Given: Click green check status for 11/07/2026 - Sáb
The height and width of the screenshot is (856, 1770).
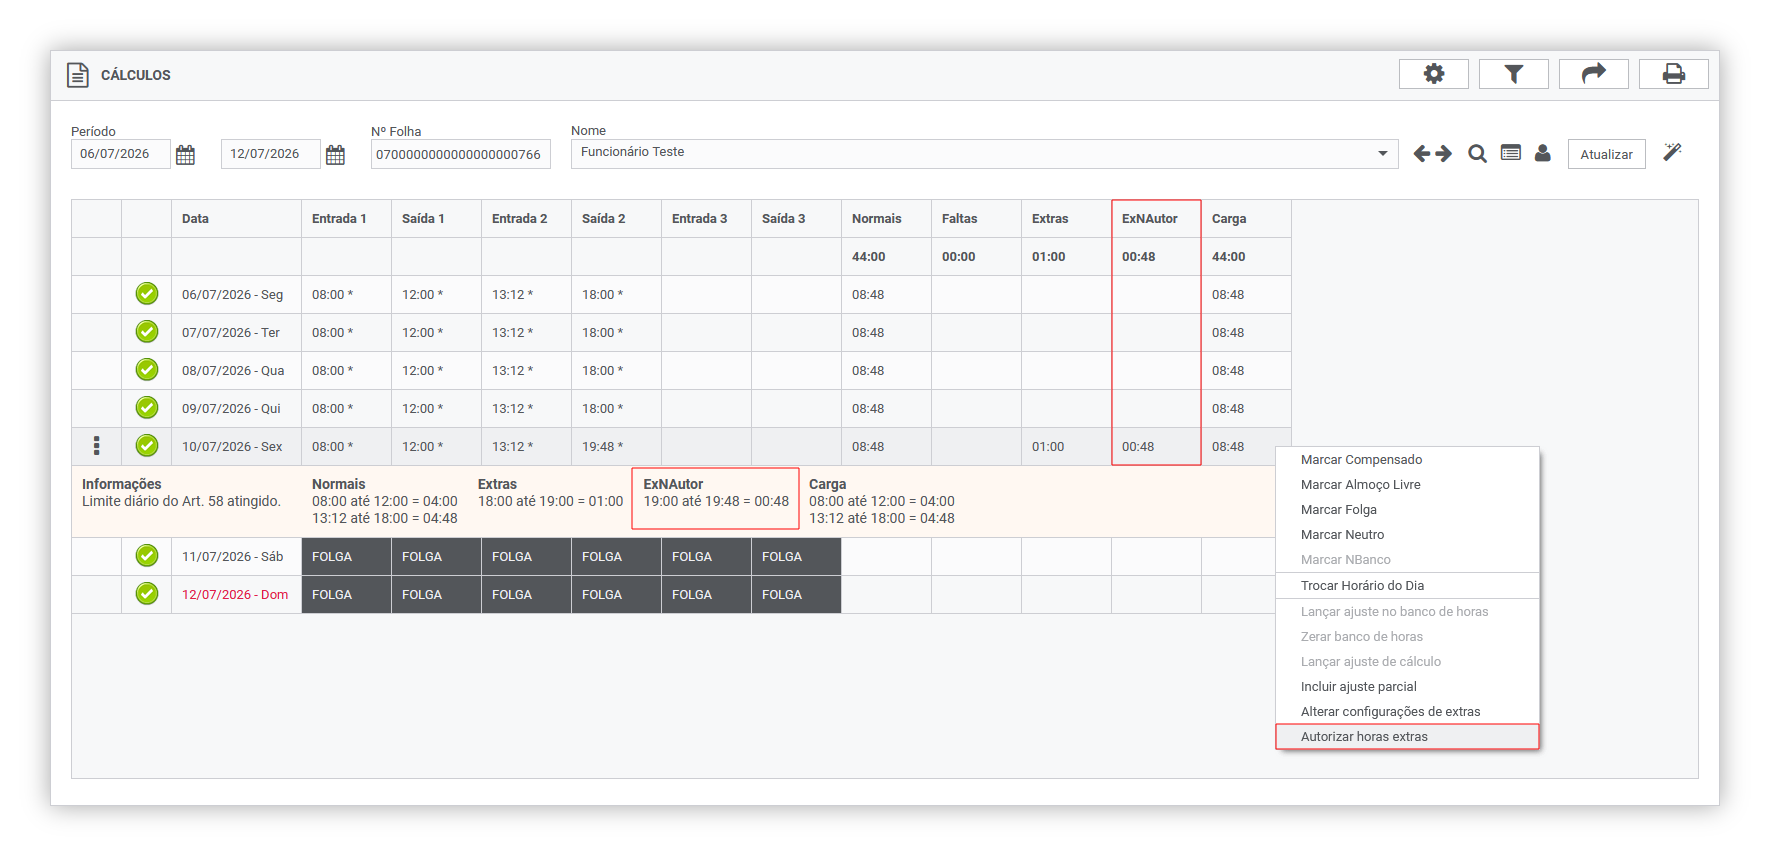Looking at the screenshot, I should click(147, 556).
